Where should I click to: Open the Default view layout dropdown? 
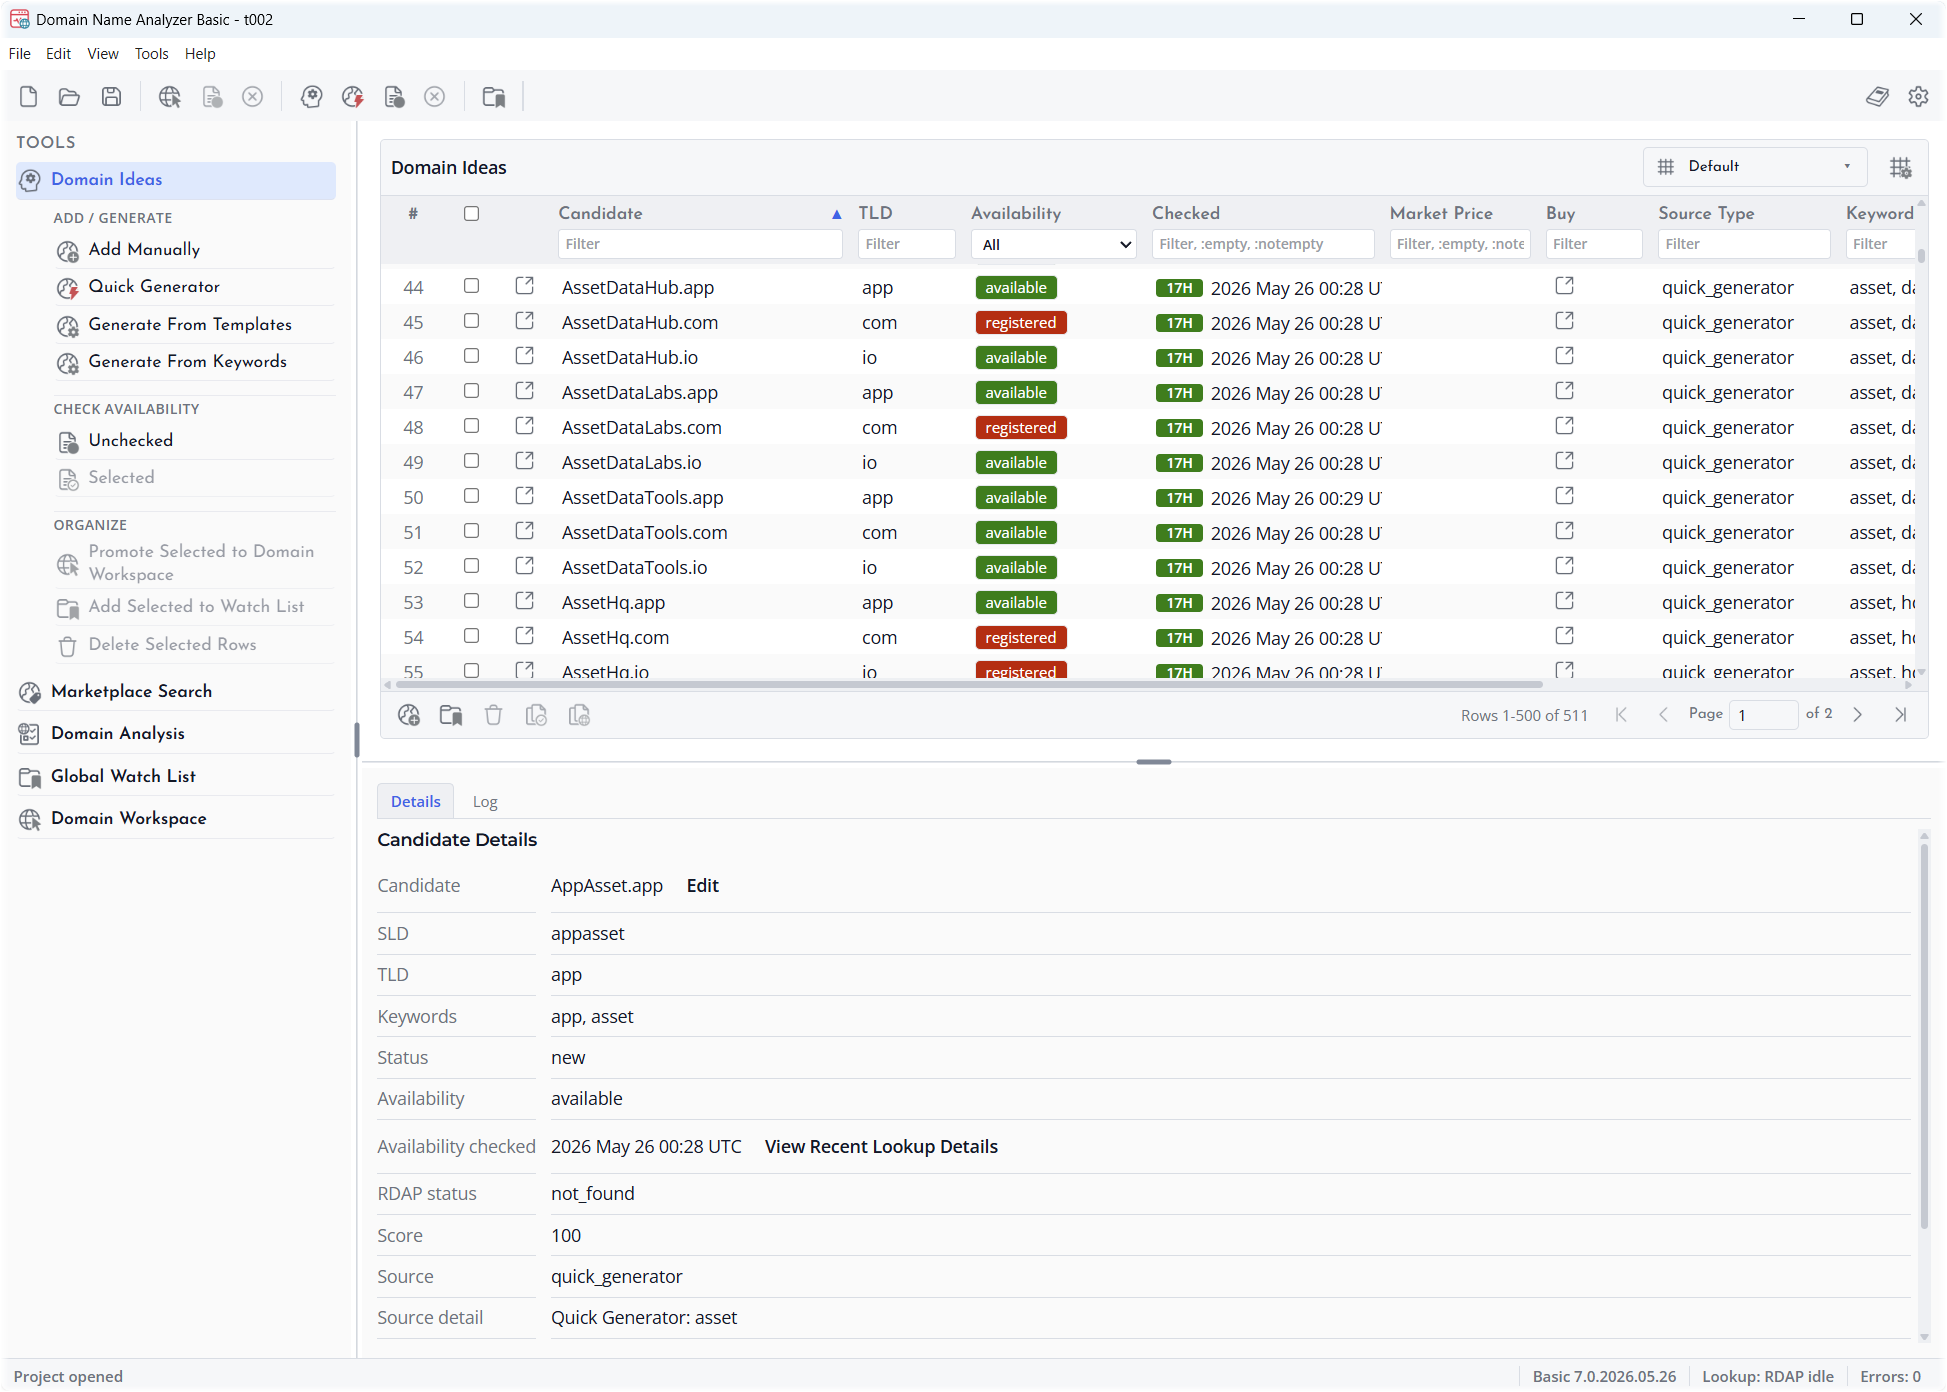click(1755, 167)
